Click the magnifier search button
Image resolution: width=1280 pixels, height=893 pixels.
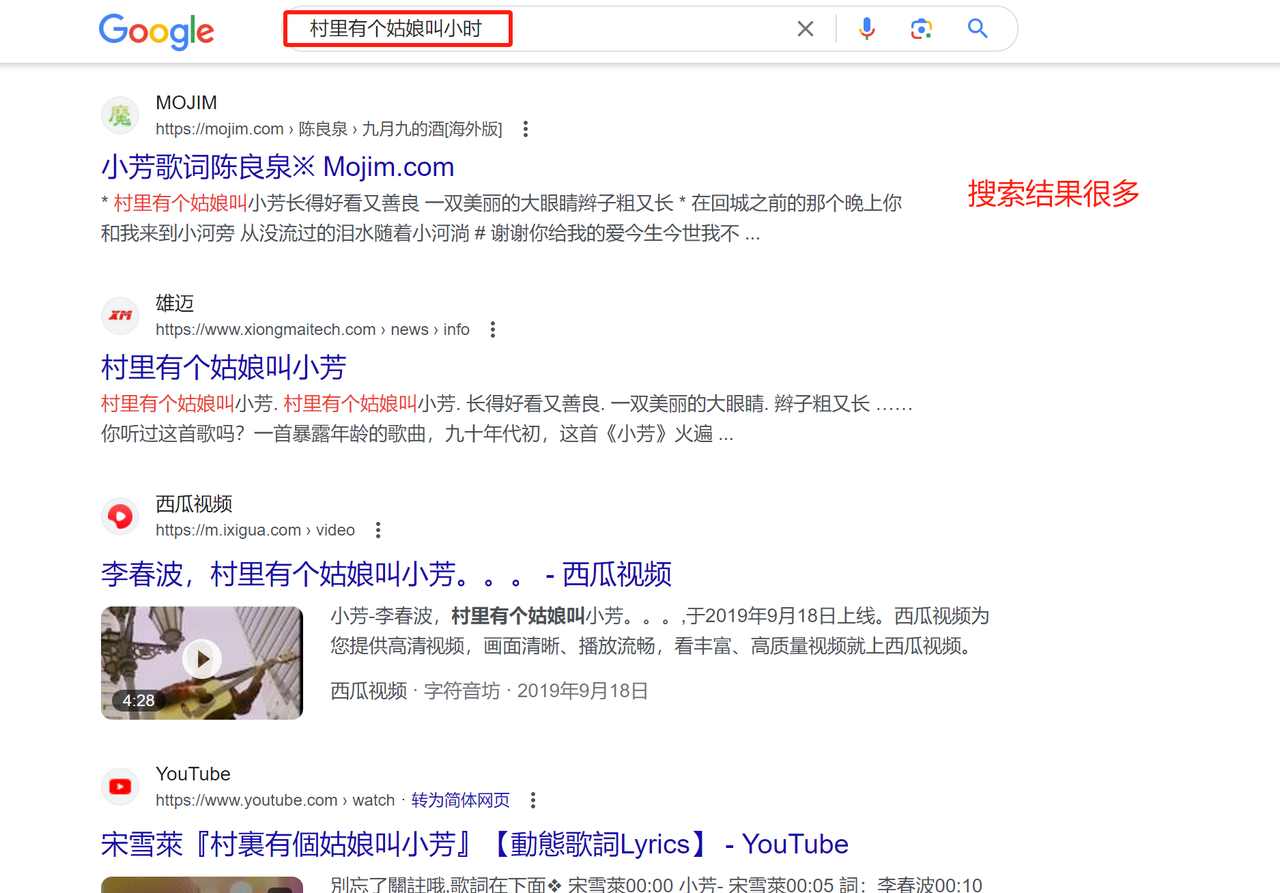(977, 29)
